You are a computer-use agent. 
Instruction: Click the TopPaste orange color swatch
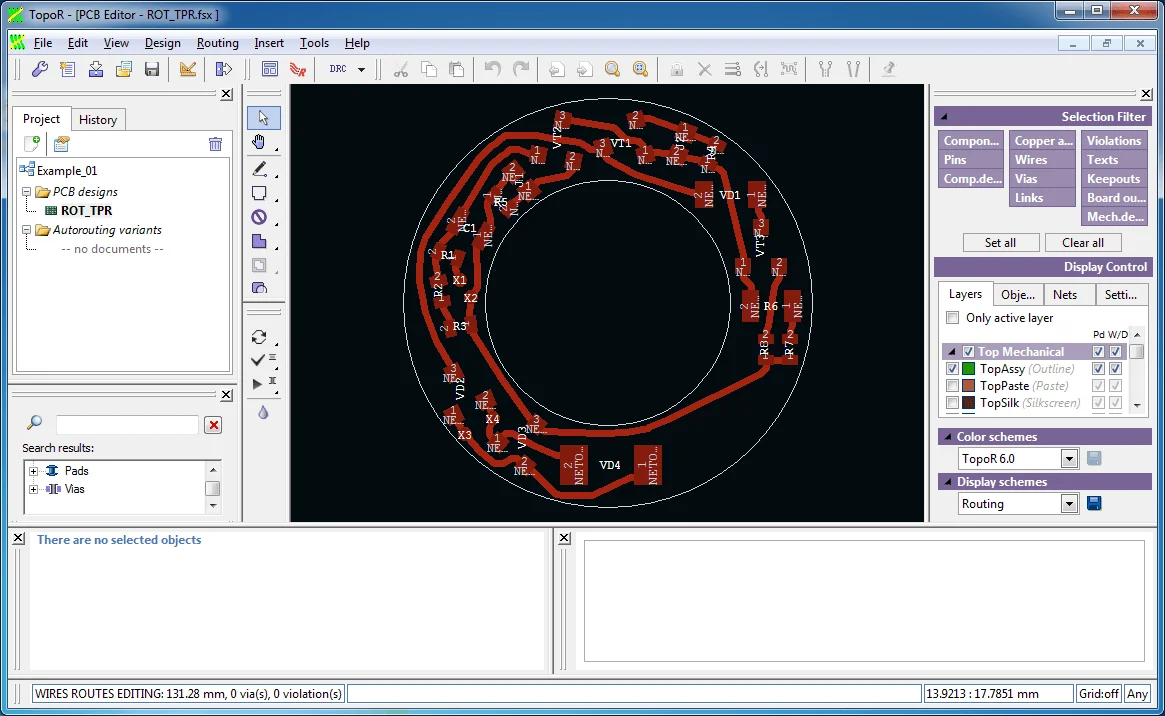click(x=968, y=385)
